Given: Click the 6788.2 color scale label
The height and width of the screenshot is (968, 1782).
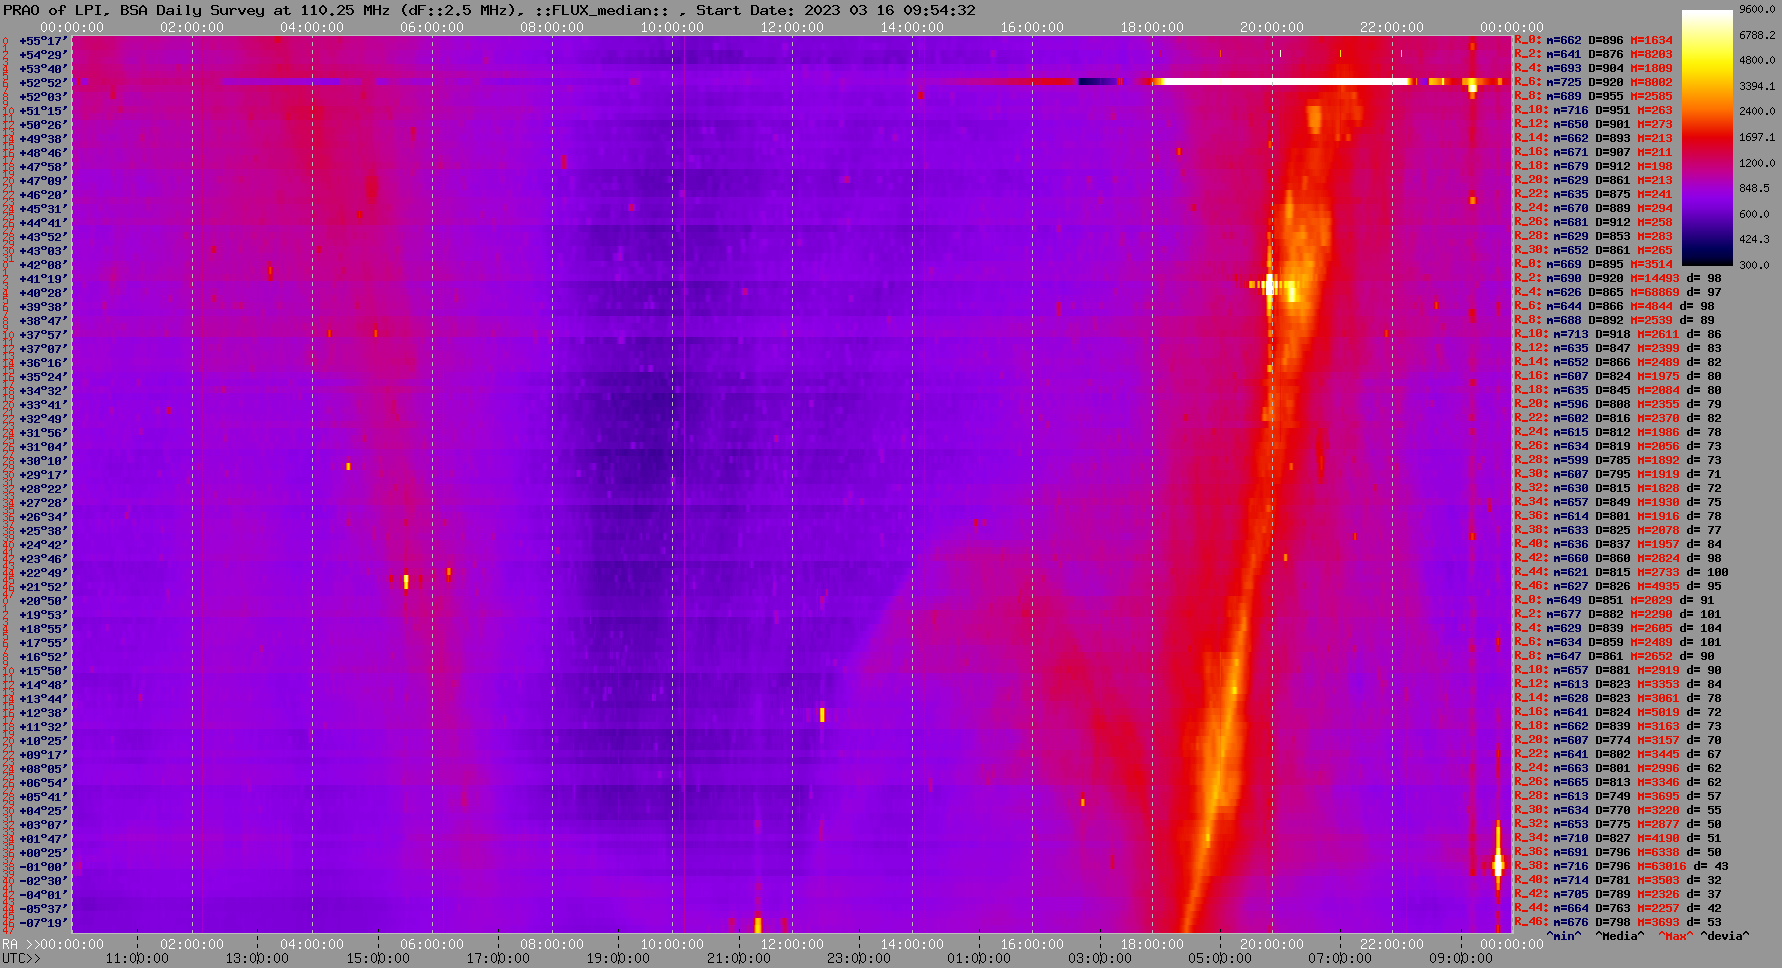Looking at the screenshot, I should (1757, 35).
